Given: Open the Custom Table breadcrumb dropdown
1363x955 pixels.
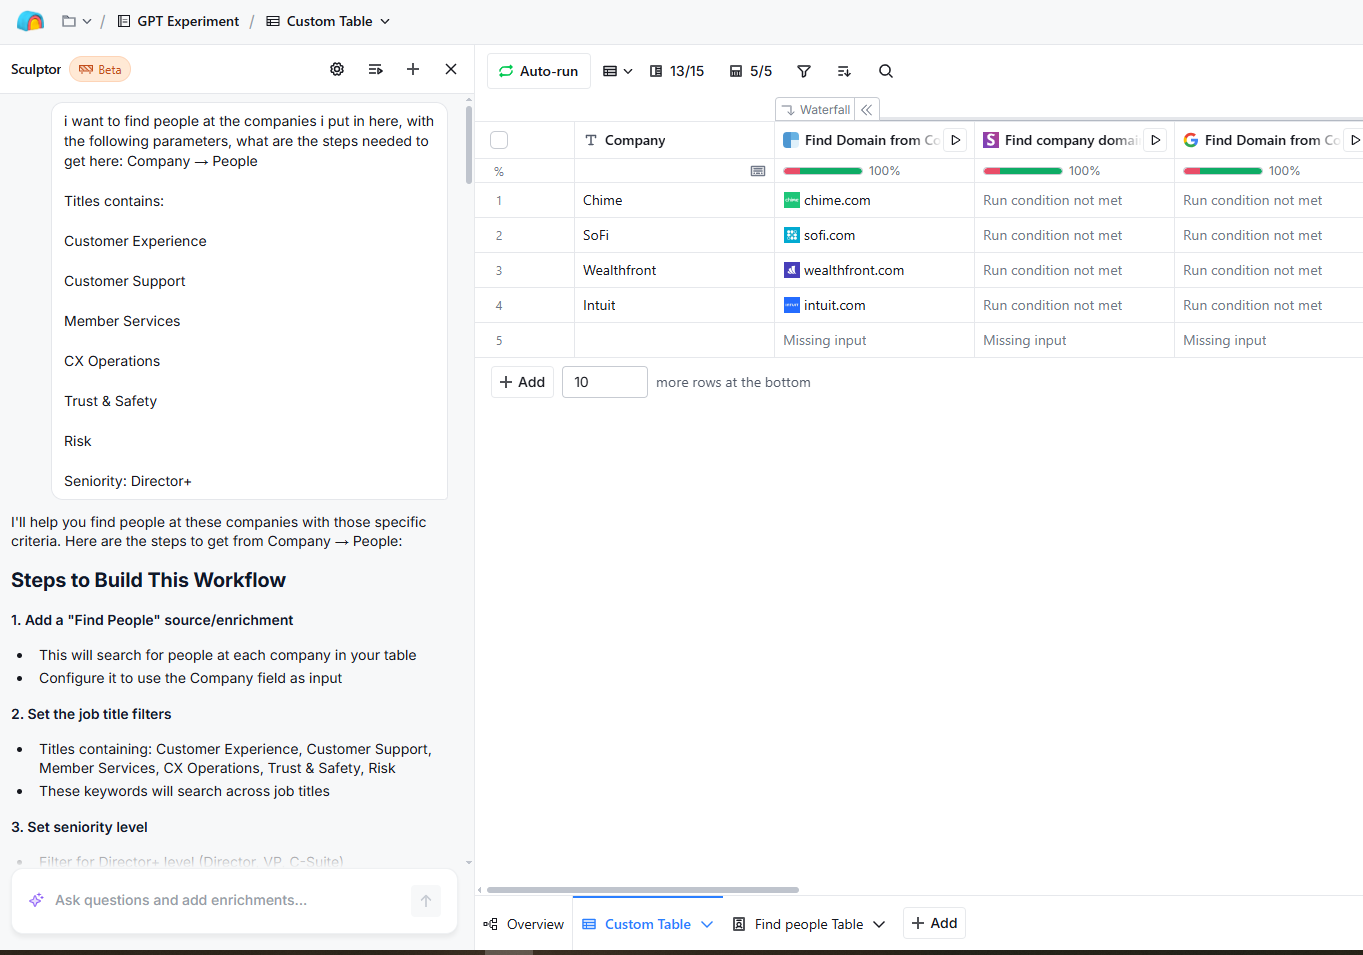Looking at the screenshot, I should (328, 21).
